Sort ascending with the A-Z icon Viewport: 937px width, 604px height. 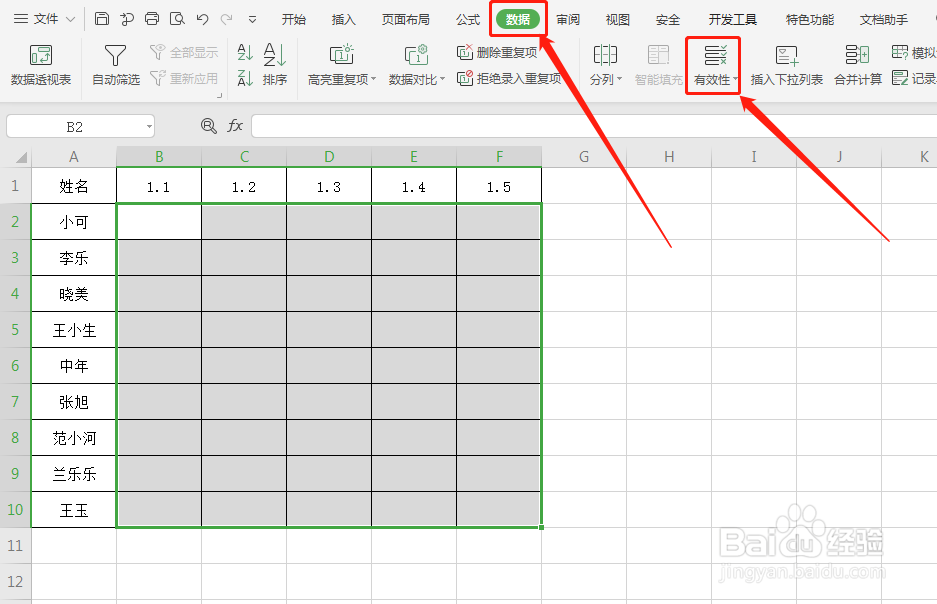tap(245, 52)
